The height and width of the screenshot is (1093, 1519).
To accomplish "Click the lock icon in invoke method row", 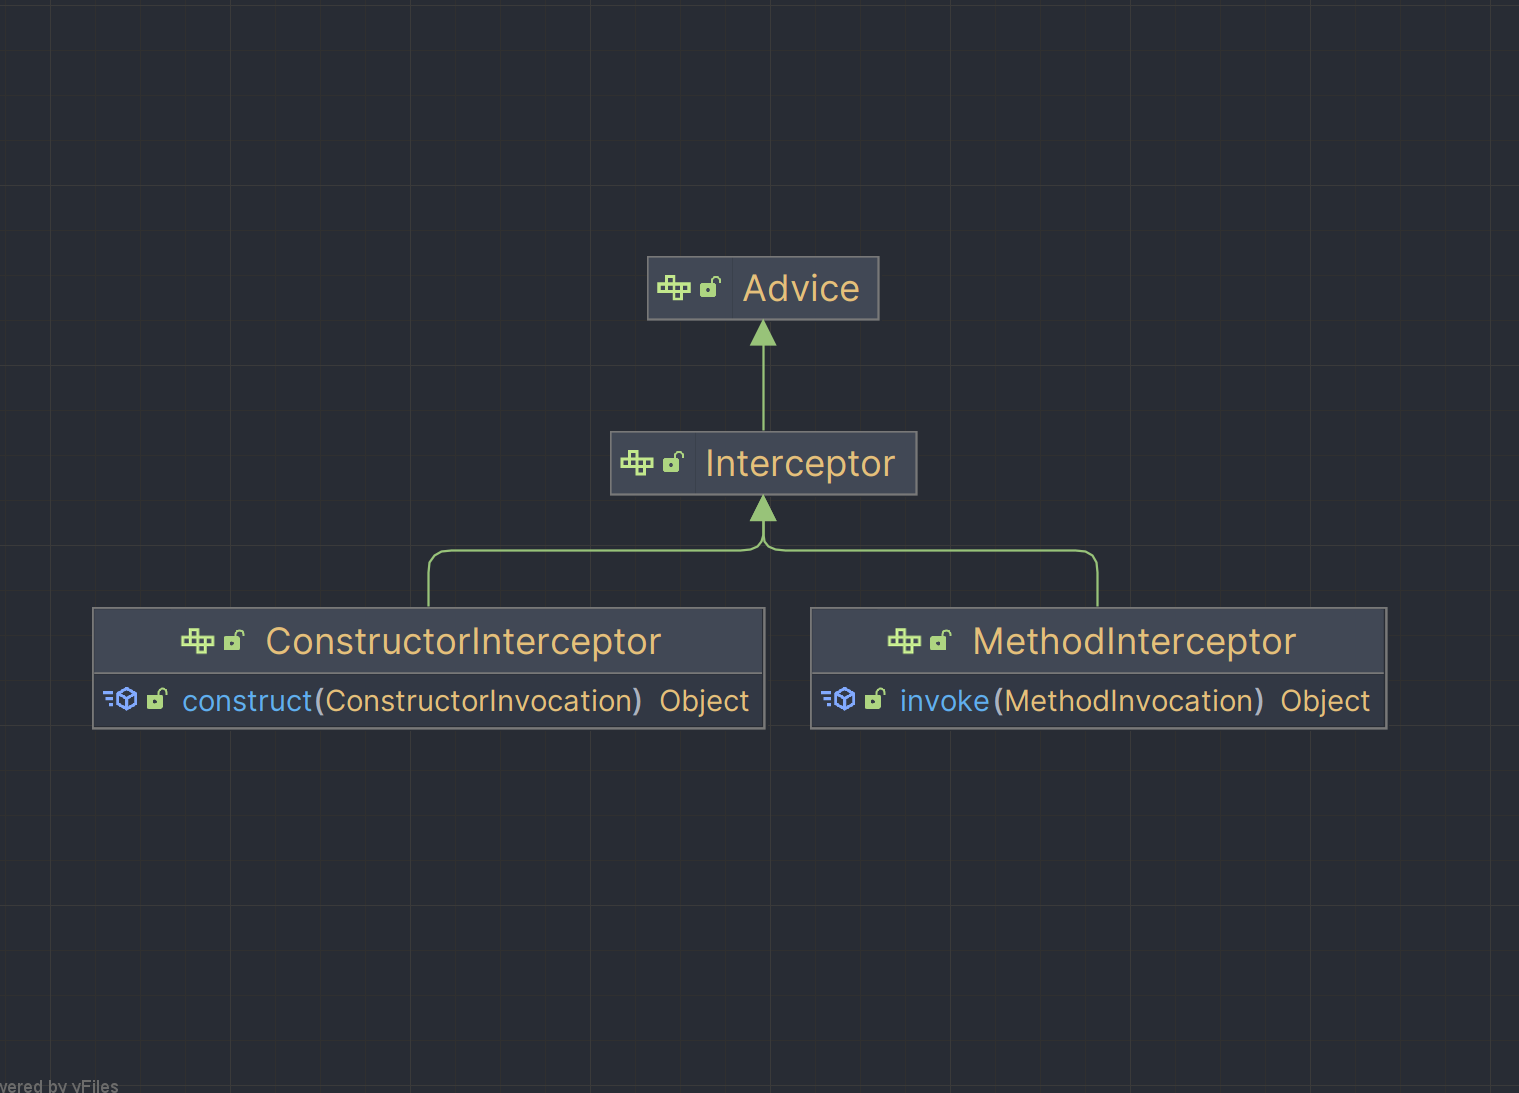I will pyautogui.click(x=875, y=700).
